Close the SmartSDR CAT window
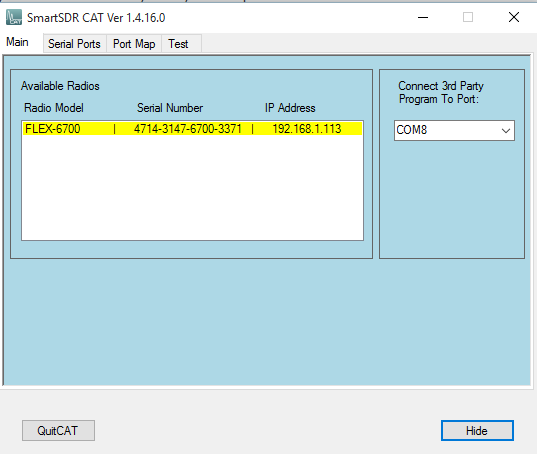The image size is (537, 454). (514, 17)
